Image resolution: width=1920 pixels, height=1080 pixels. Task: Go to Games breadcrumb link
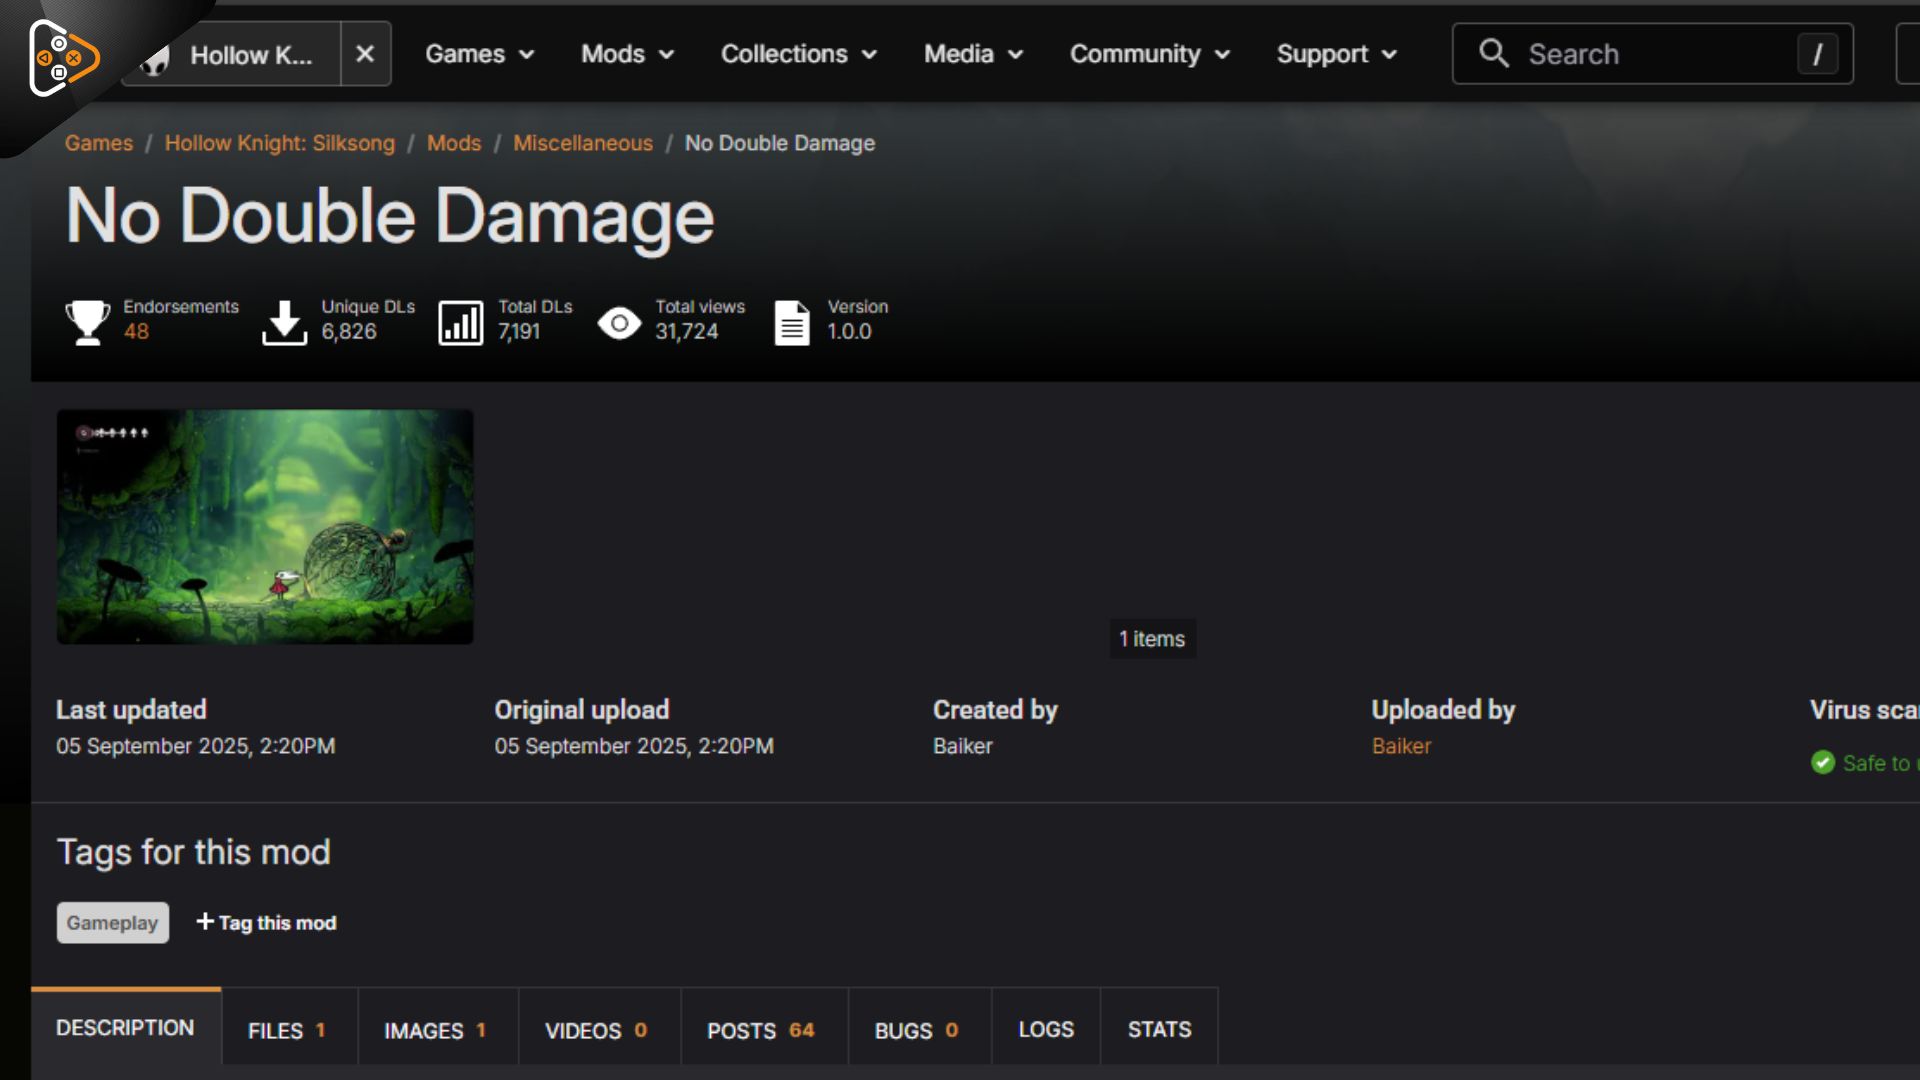tap(99, 143)
